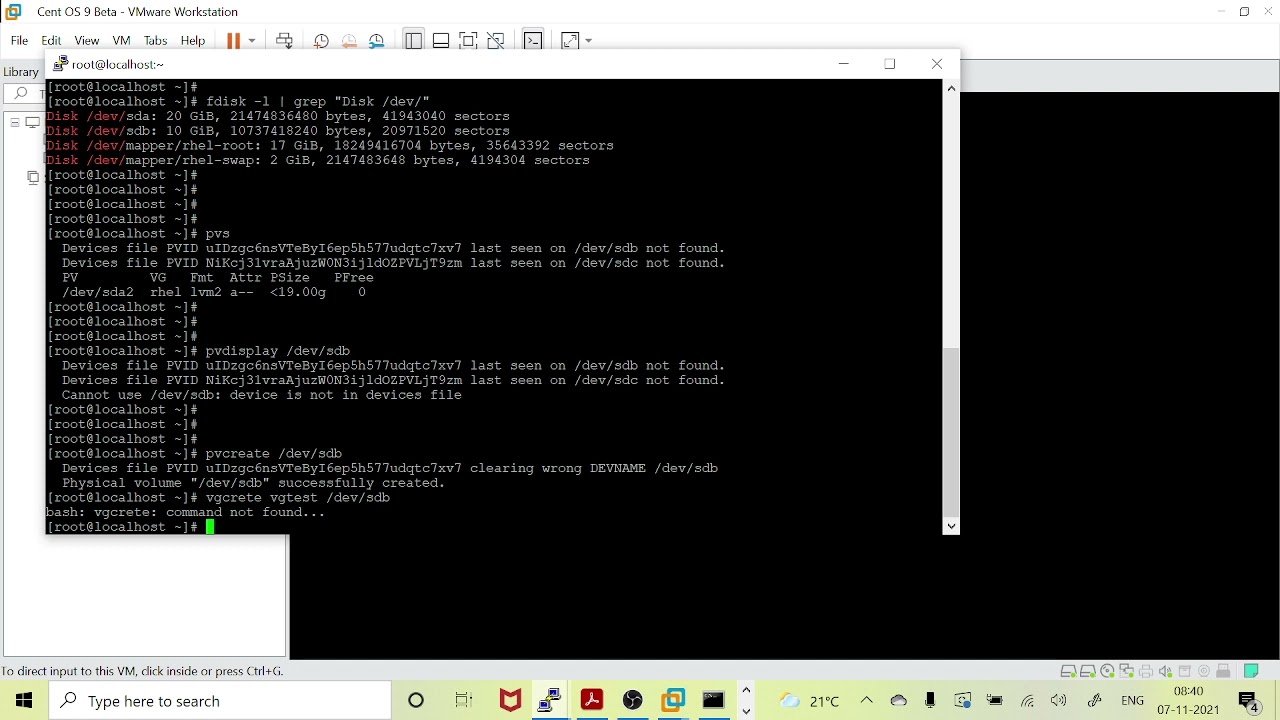1280x720 pixels.
Task: Click the '/dev/sda2 rhel lvm2' row
Action: click(x=214, y=292)
